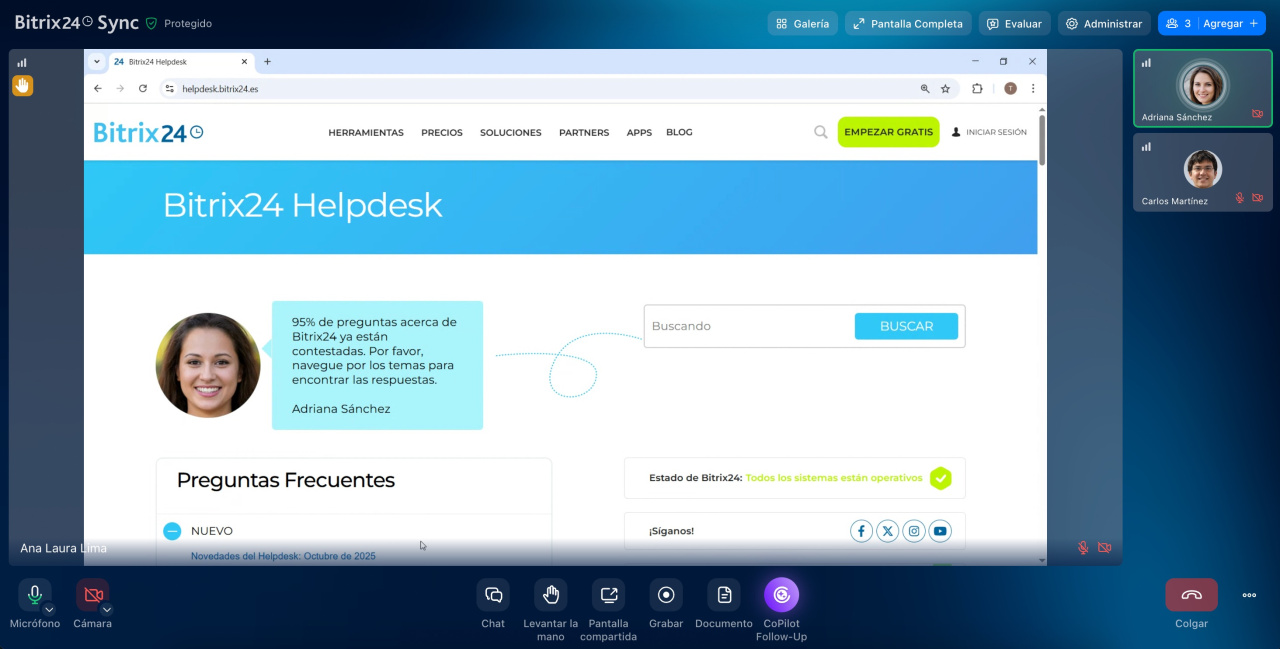This screenshot has width=1280, height=649.
Task: Mute the microphone
Action: click(x=34, y=594)
